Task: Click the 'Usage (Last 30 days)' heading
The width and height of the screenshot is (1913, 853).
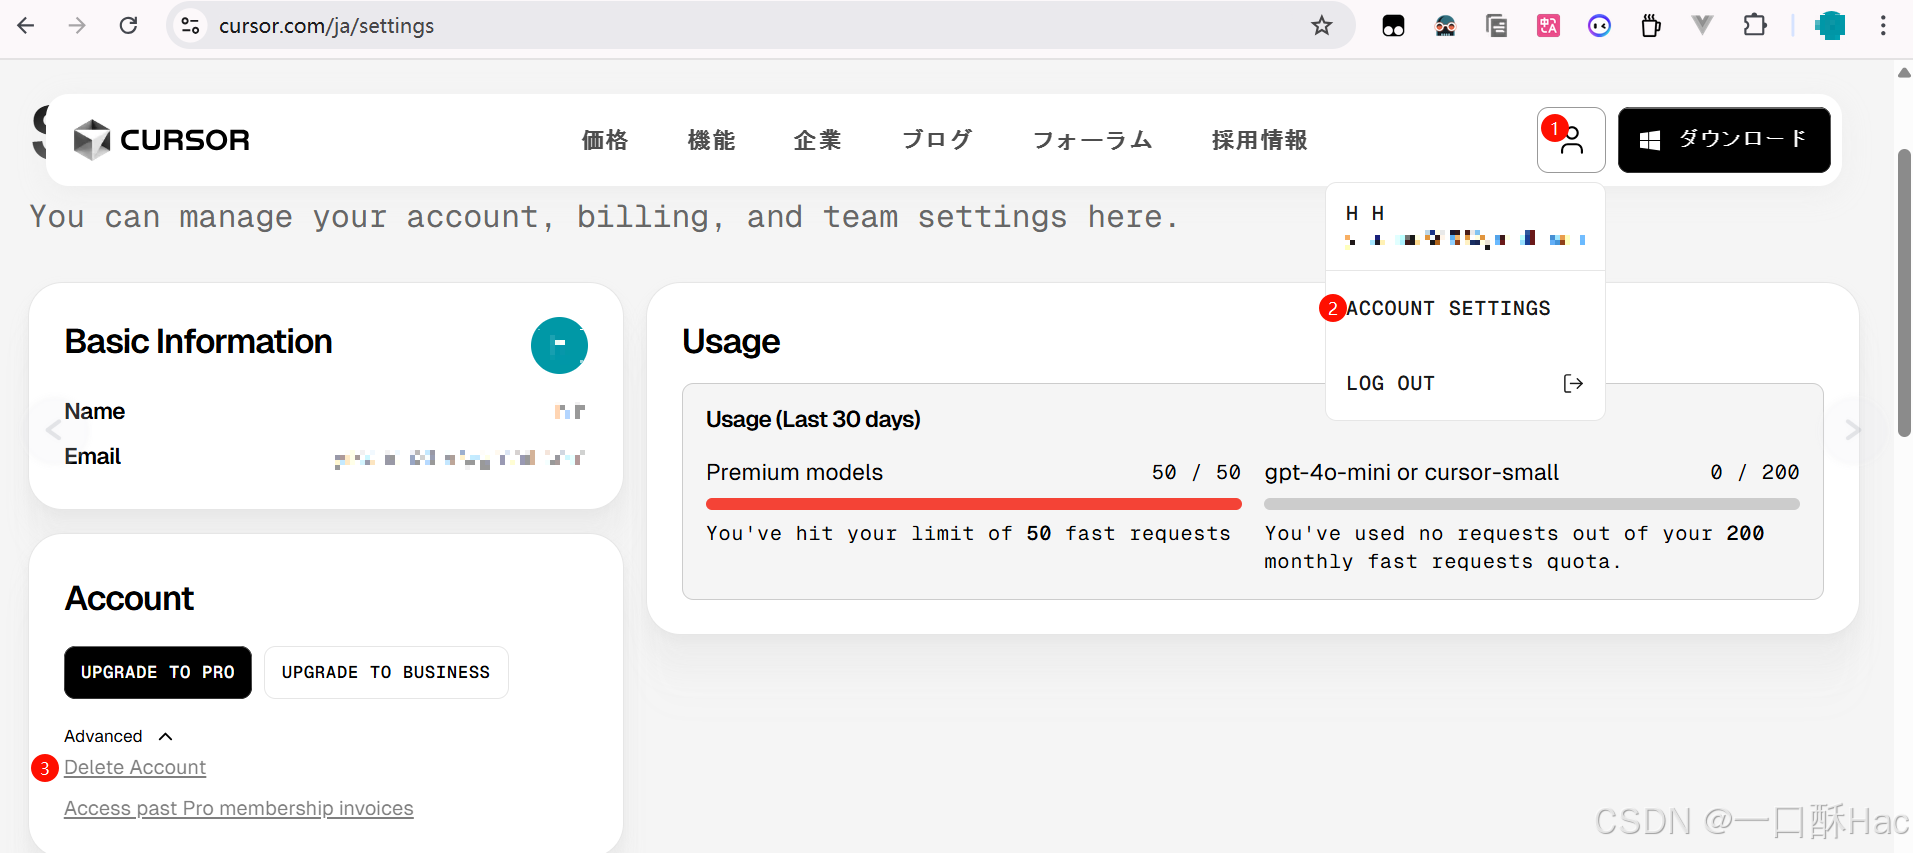Action: (x=813, y=419)
